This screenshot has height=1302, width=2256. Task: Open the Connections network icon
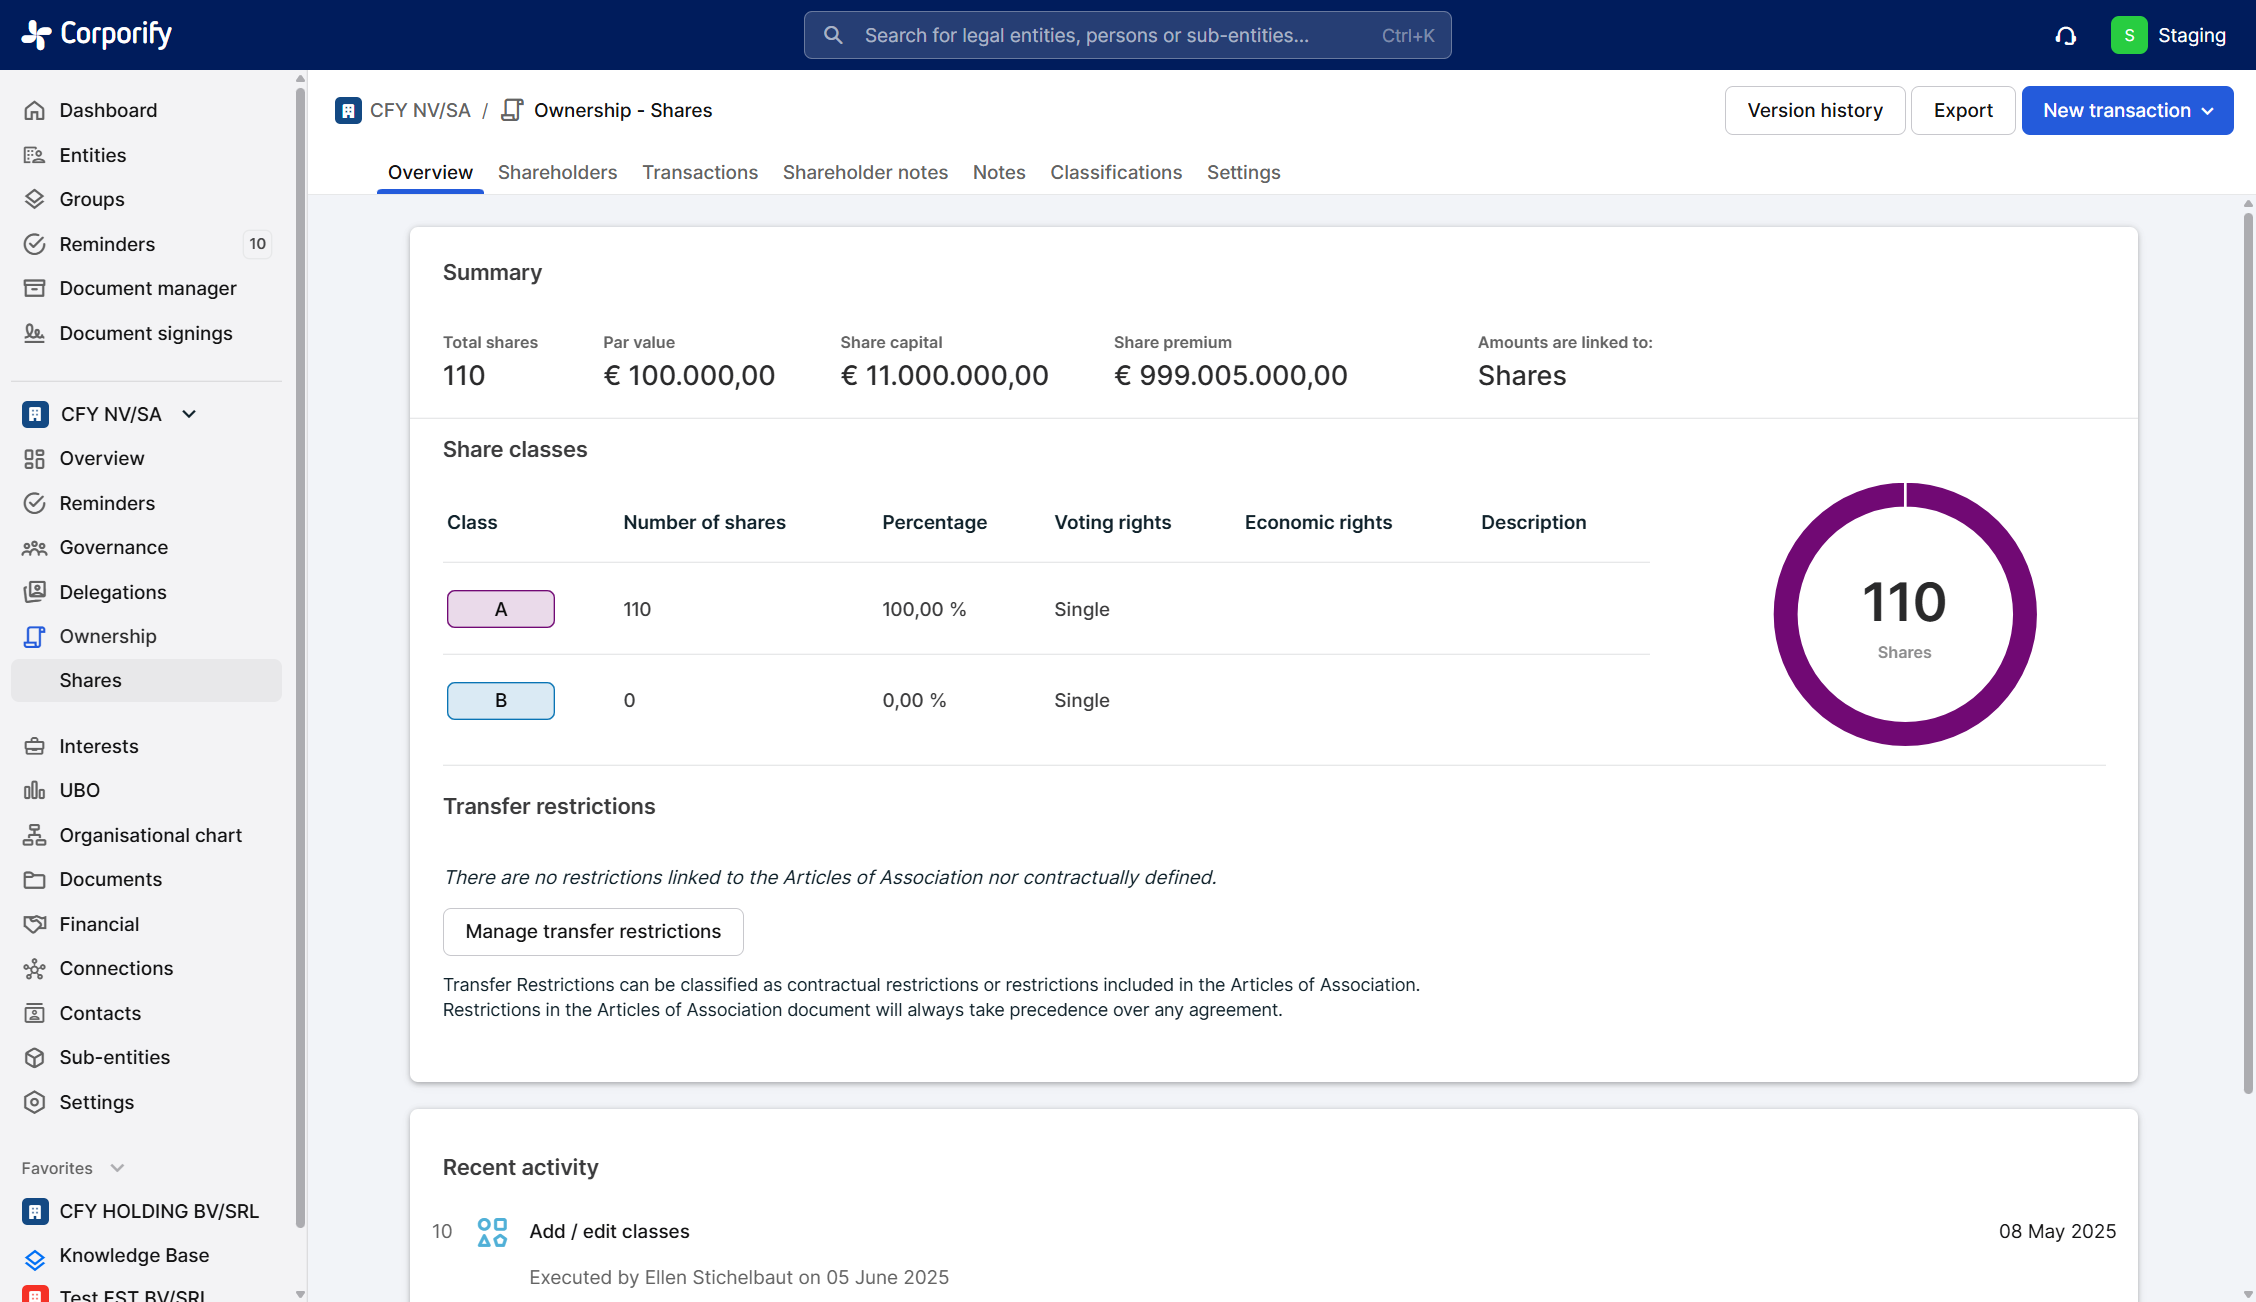click(35, 968)
